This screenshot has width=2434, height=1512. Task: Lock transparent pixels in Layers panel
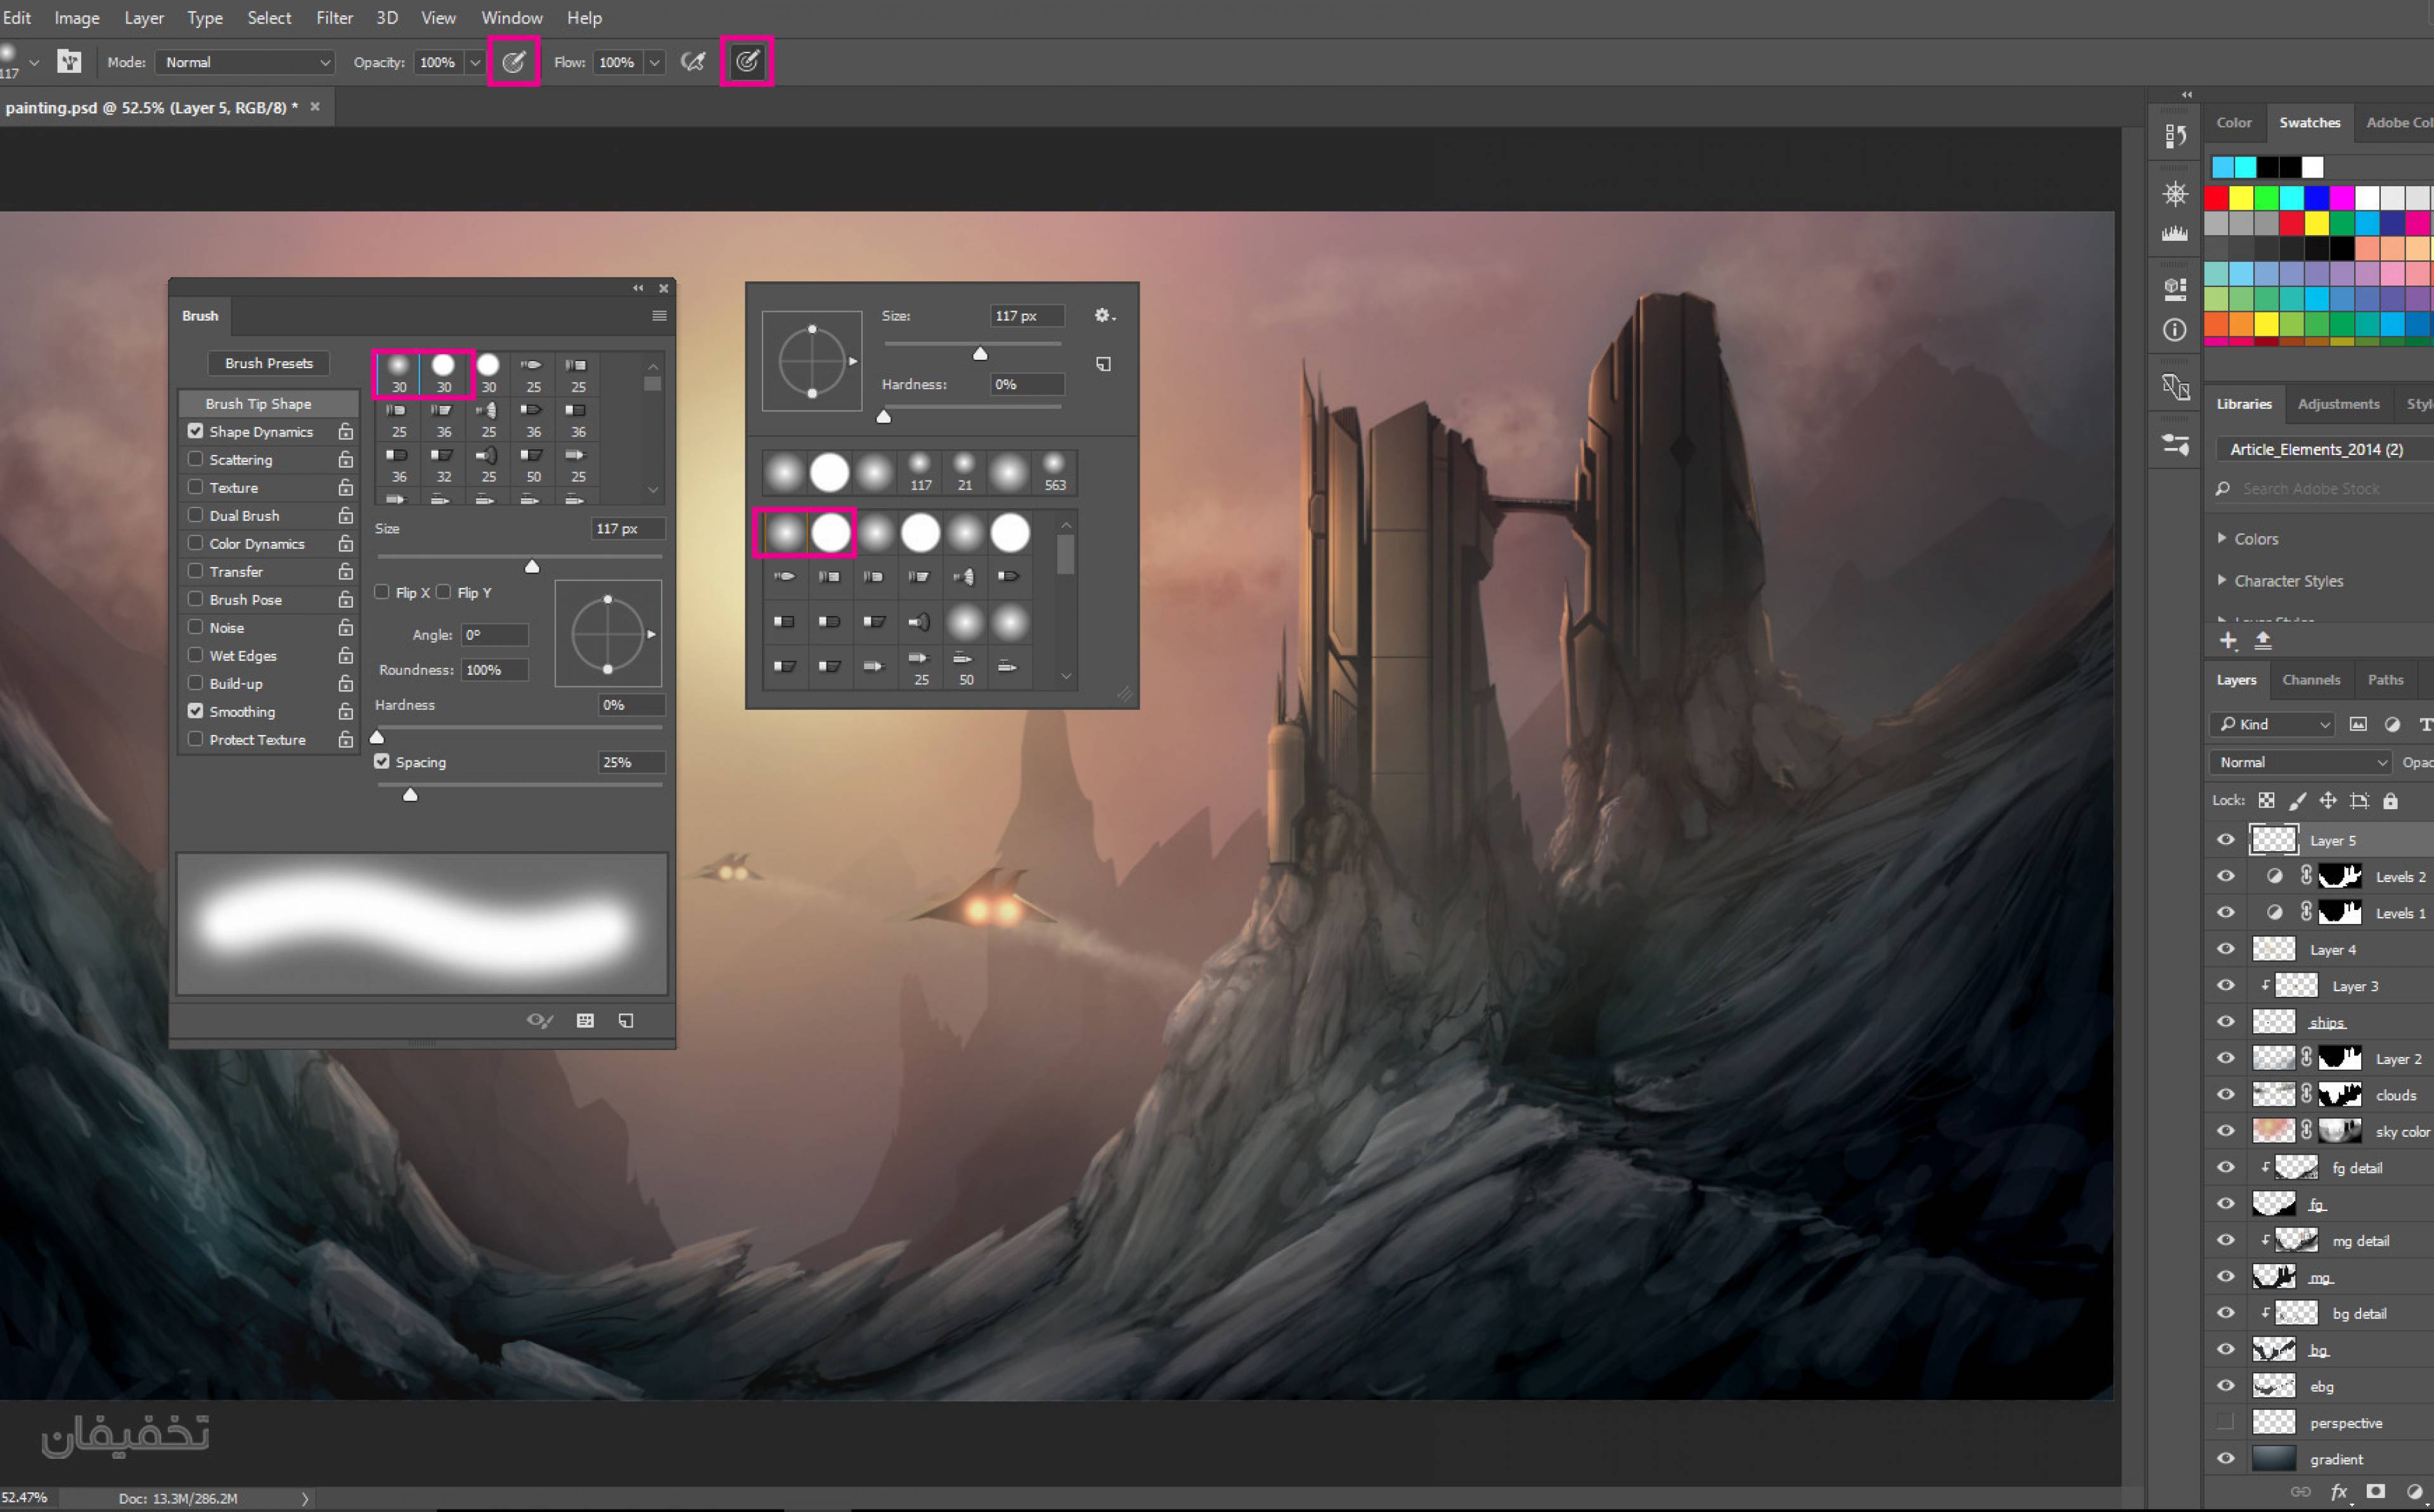pyautogui.click(x=2267, y=800)
